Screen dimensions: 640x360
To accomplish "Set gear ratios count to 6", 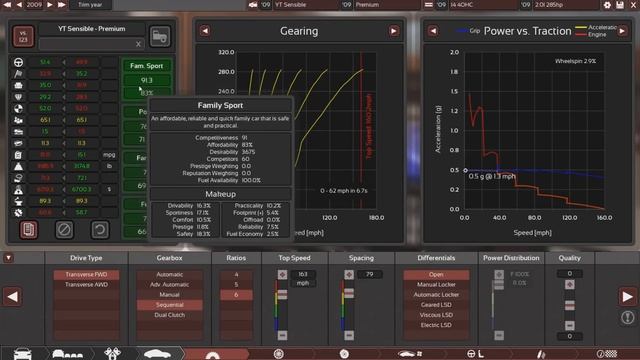I will point(236,295).
